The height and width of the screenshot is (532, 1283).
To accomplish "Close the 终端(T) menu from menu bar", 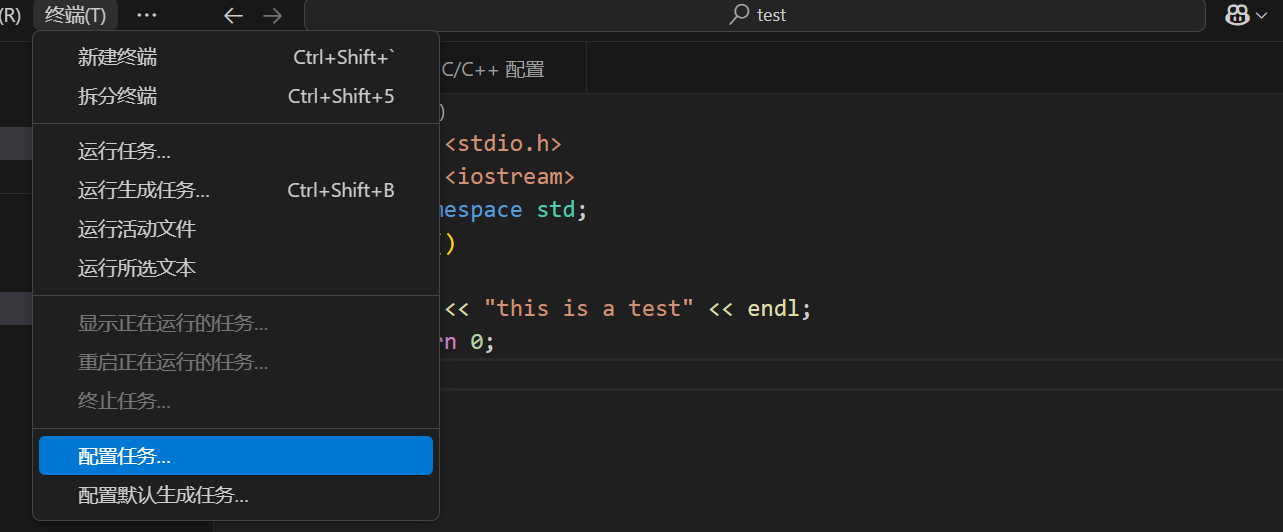I will tap(76, 16).
